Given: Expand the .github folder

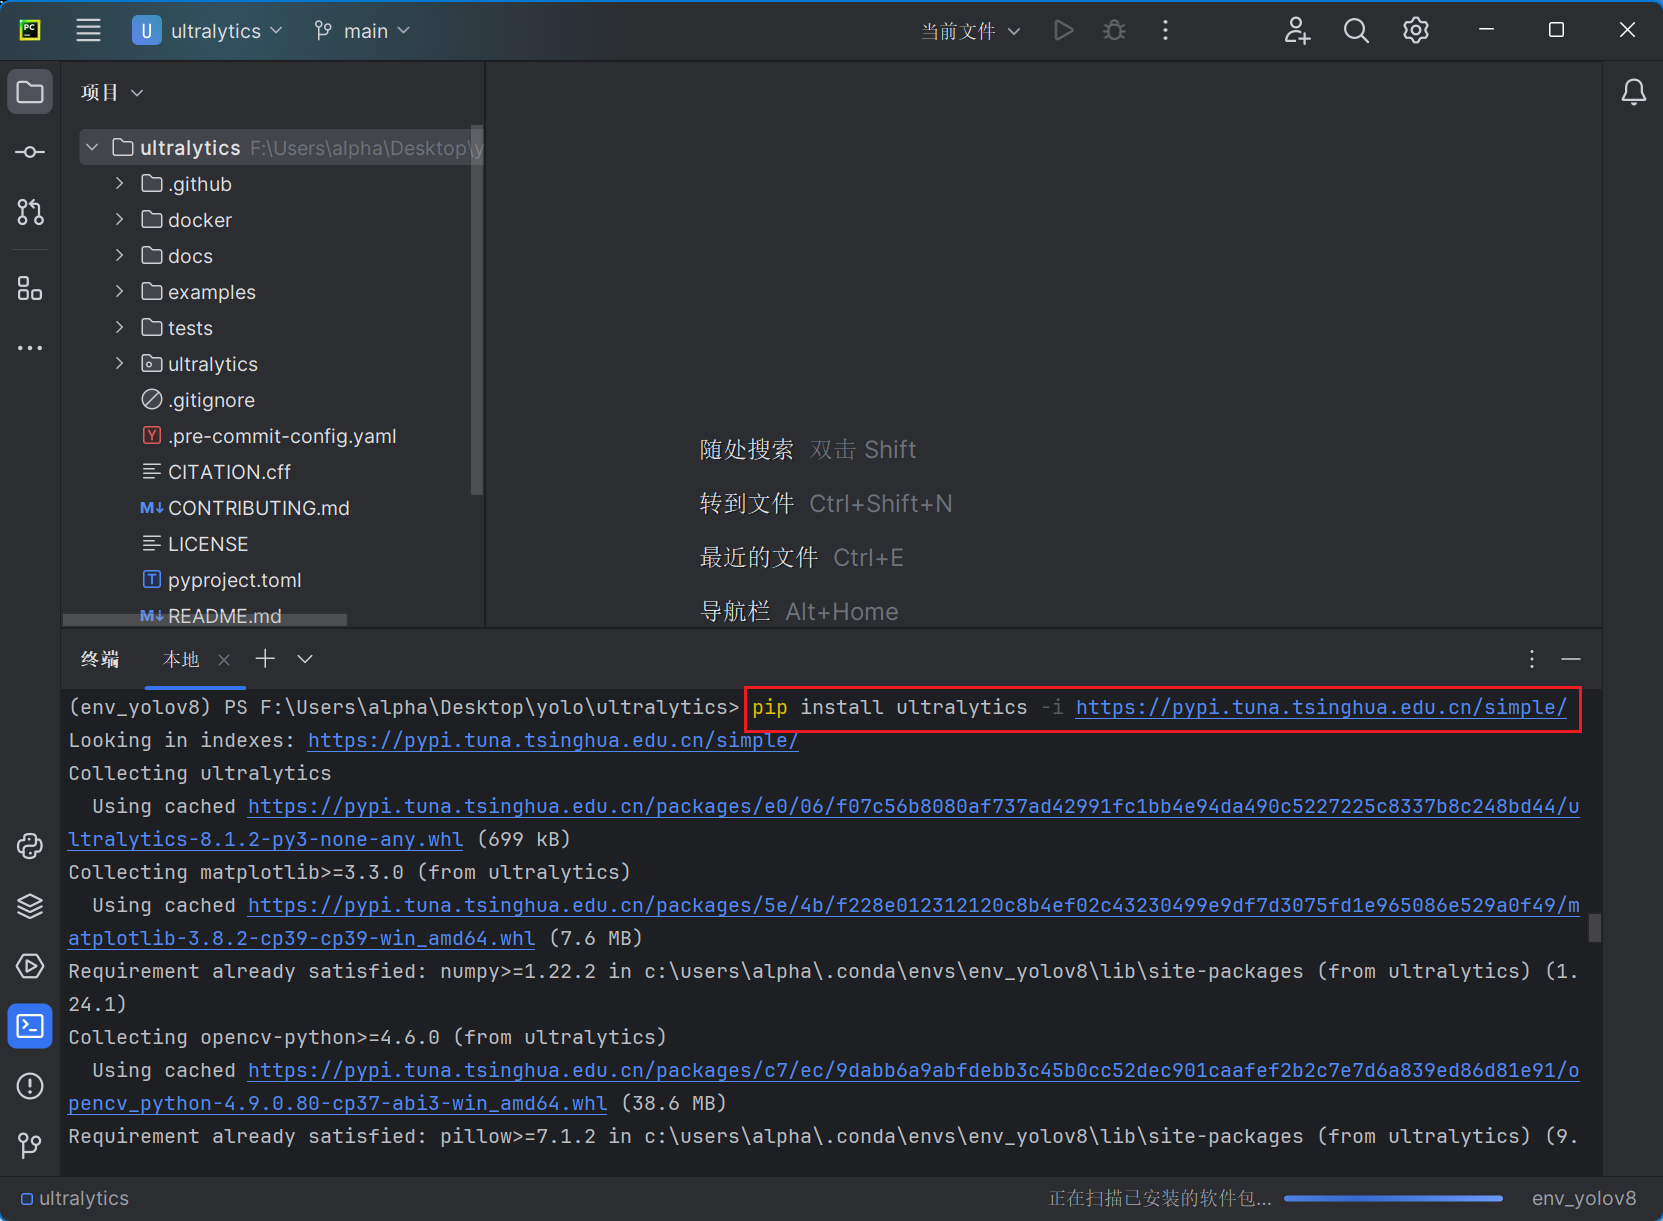Looking at the screenshot, I should click(119, 184).
